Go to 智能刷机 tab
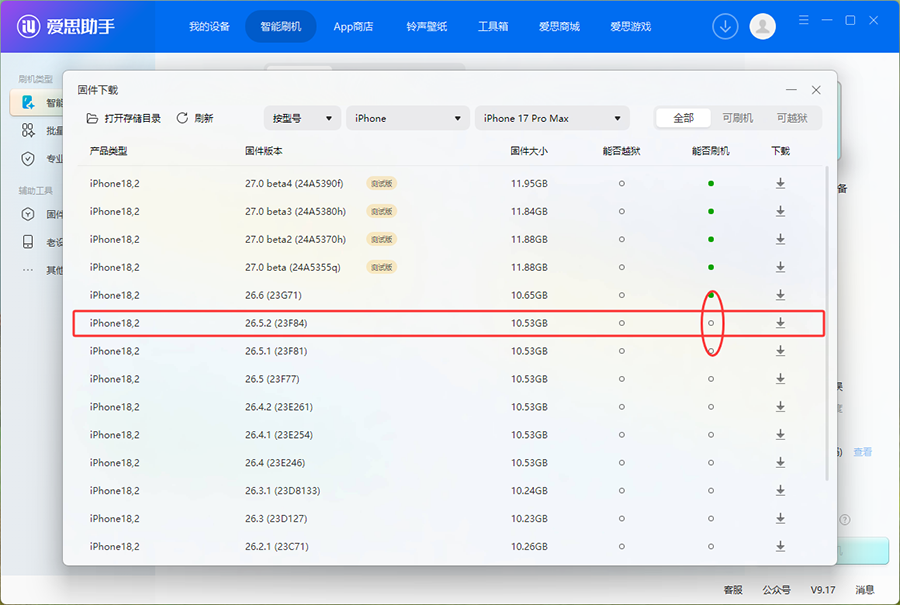 point(281,26)
